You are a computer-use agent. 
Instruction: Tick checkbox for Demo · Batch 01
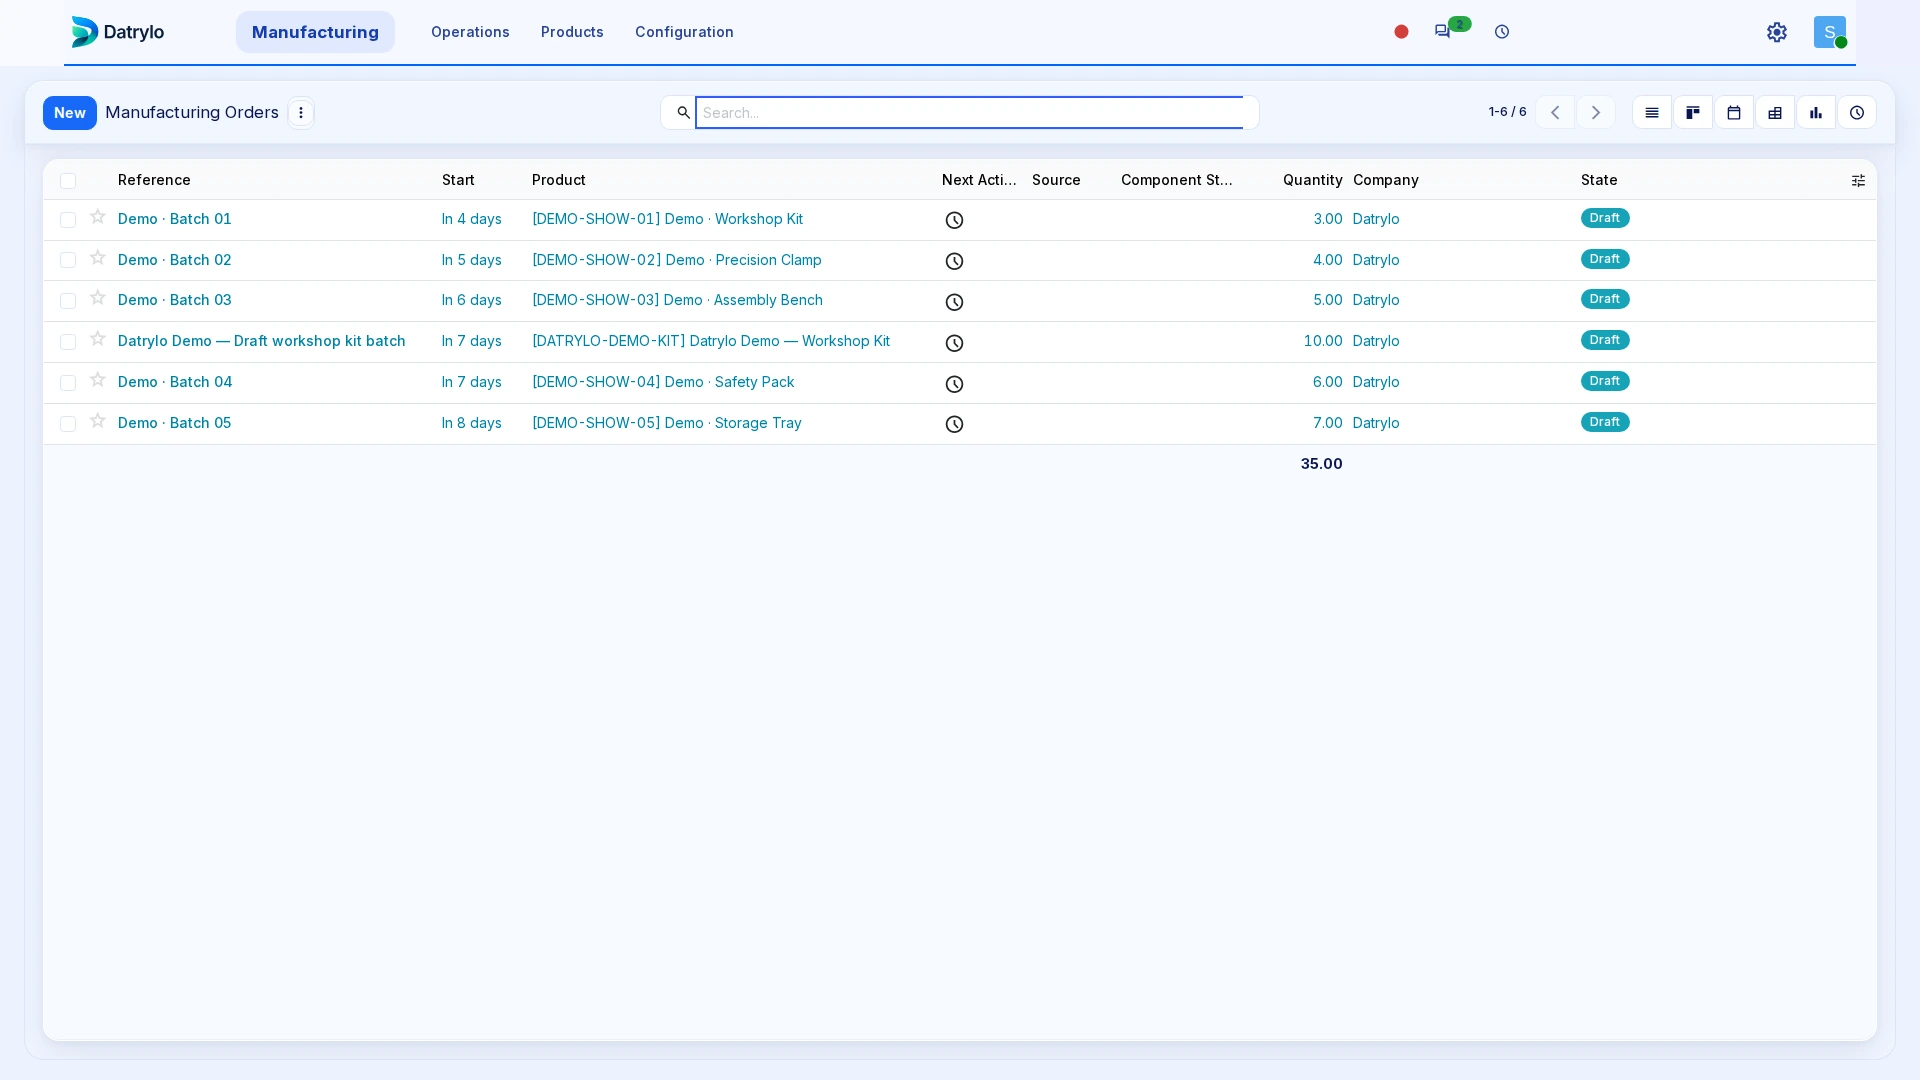68,220
